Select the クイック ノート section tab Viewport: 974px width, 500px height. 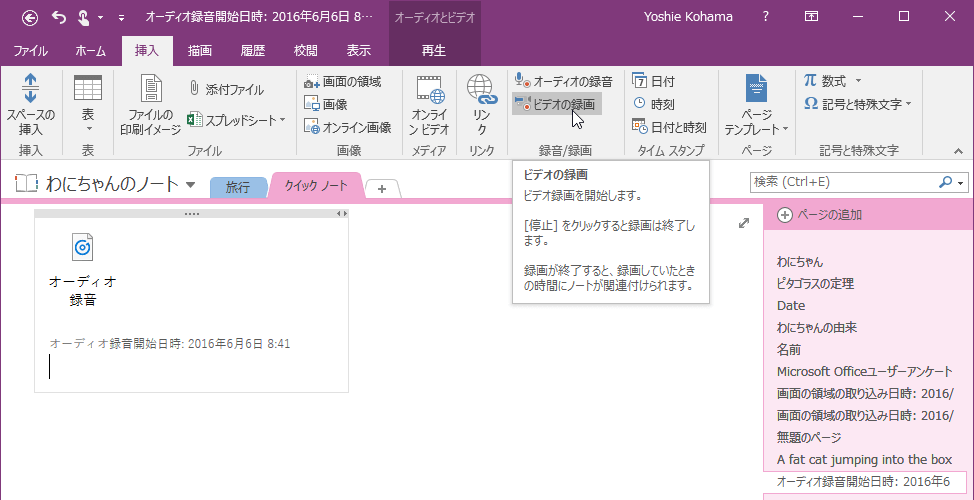coord(316,186)
